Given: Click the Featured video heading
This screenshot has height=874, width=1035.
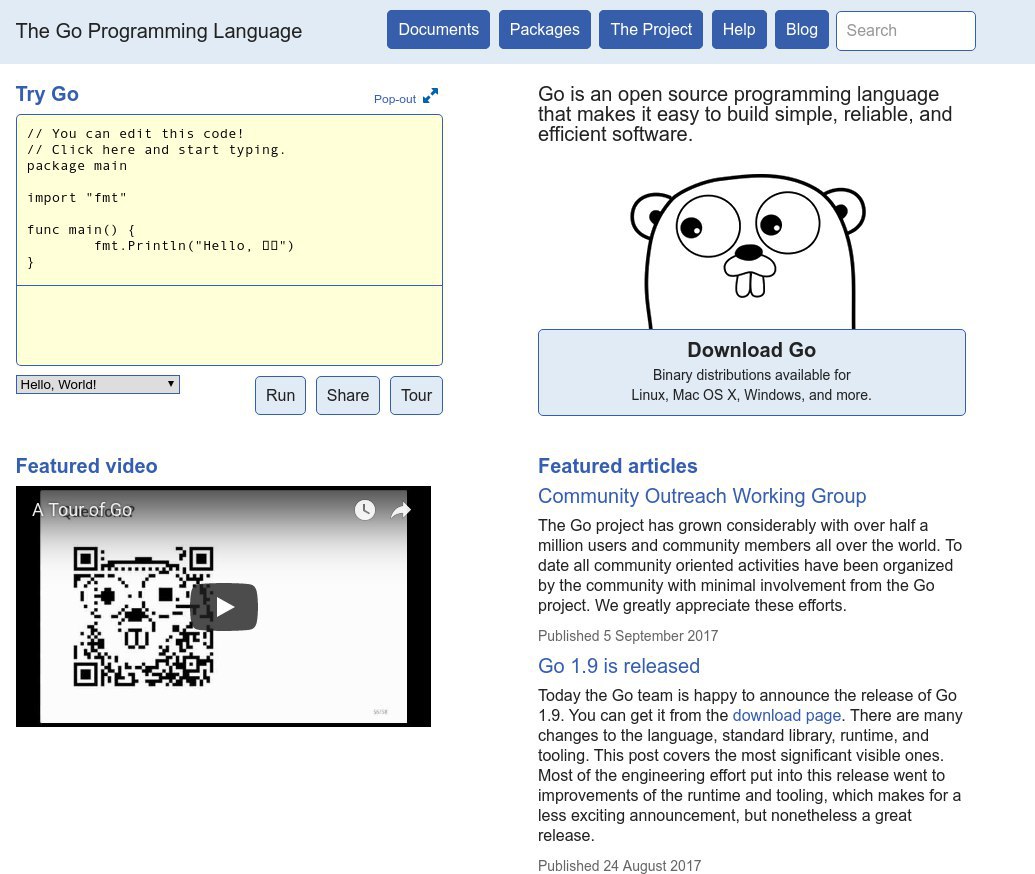Looking at the screenshot, I should pos(86,466).
